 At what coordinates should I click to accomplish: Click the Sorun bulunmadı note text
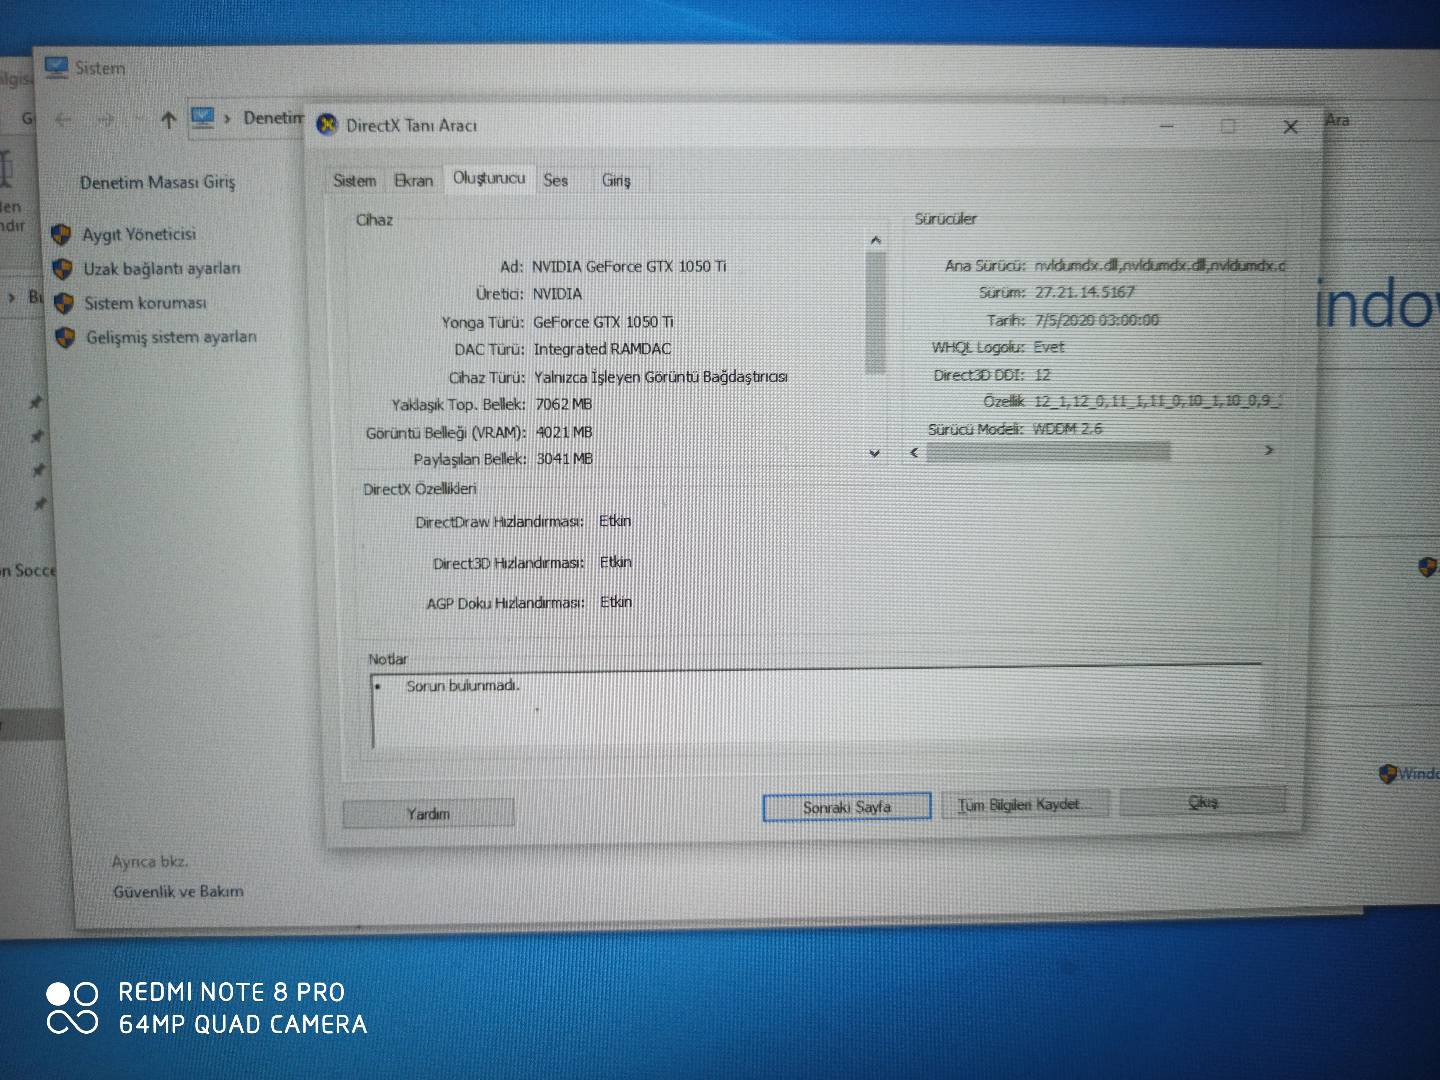tap(463, 686)
